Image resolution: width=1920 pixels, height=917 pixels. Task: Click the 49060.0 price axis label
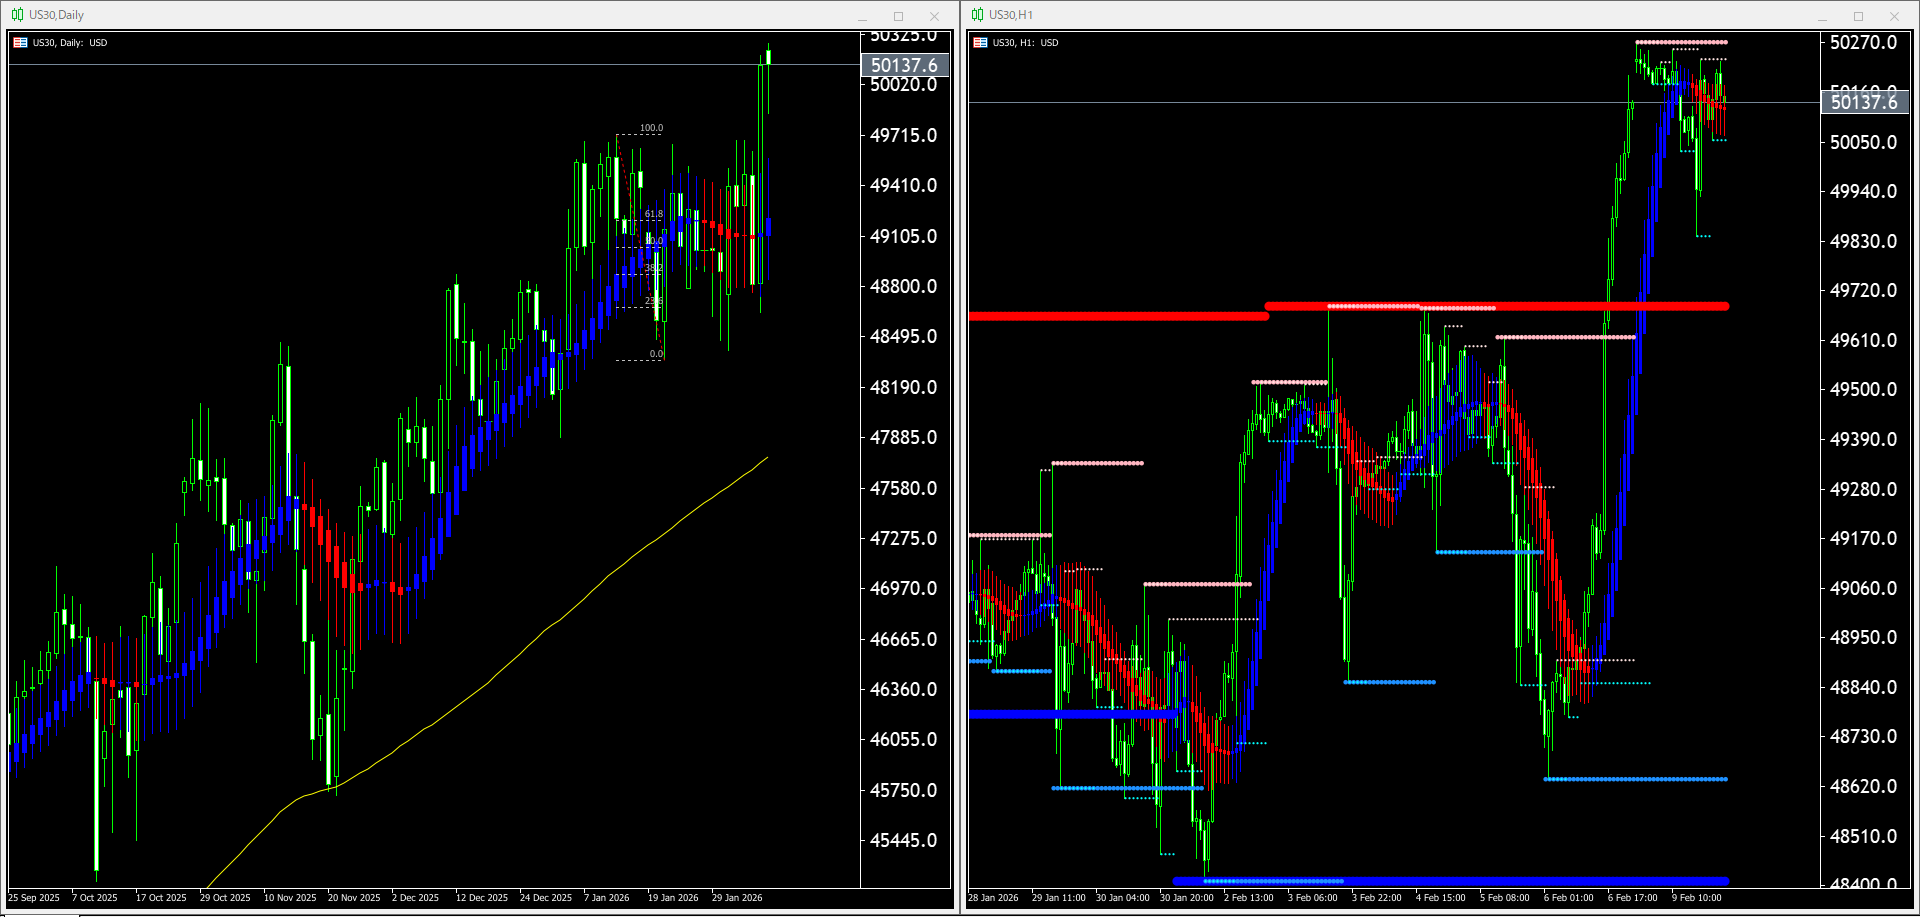[1864, 588]
